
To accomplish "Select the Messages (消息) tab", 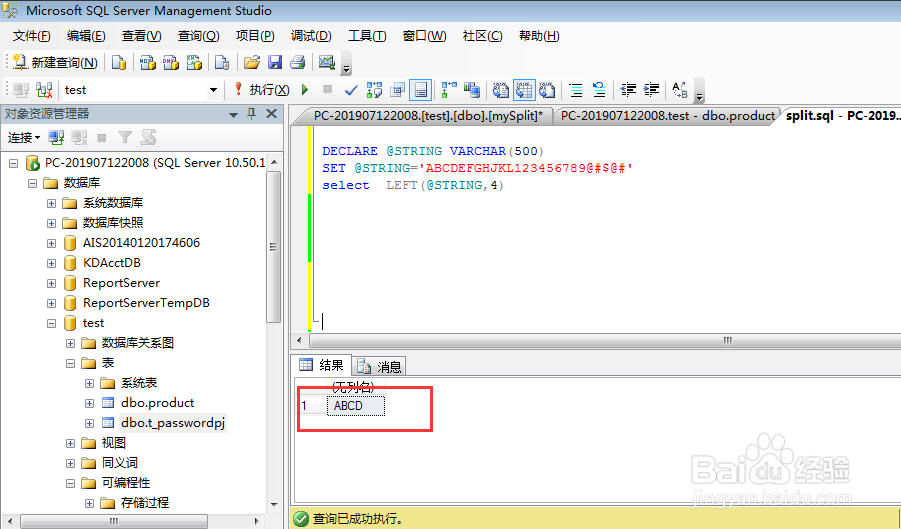I will pyautogui.click(x=379, y=366).
